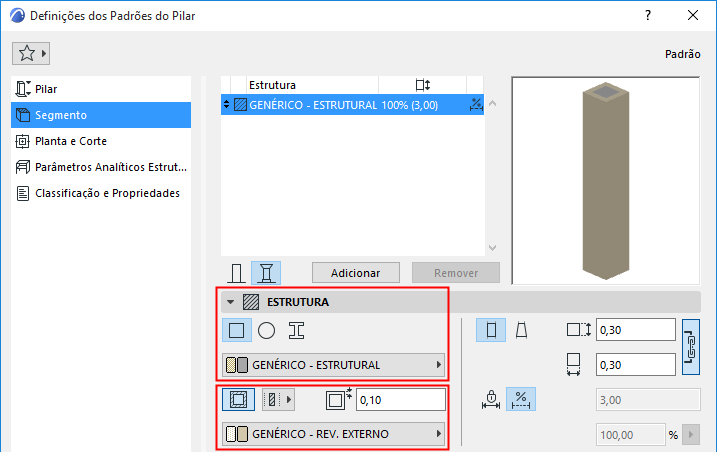Select rectangular cross-section shape

236,330
